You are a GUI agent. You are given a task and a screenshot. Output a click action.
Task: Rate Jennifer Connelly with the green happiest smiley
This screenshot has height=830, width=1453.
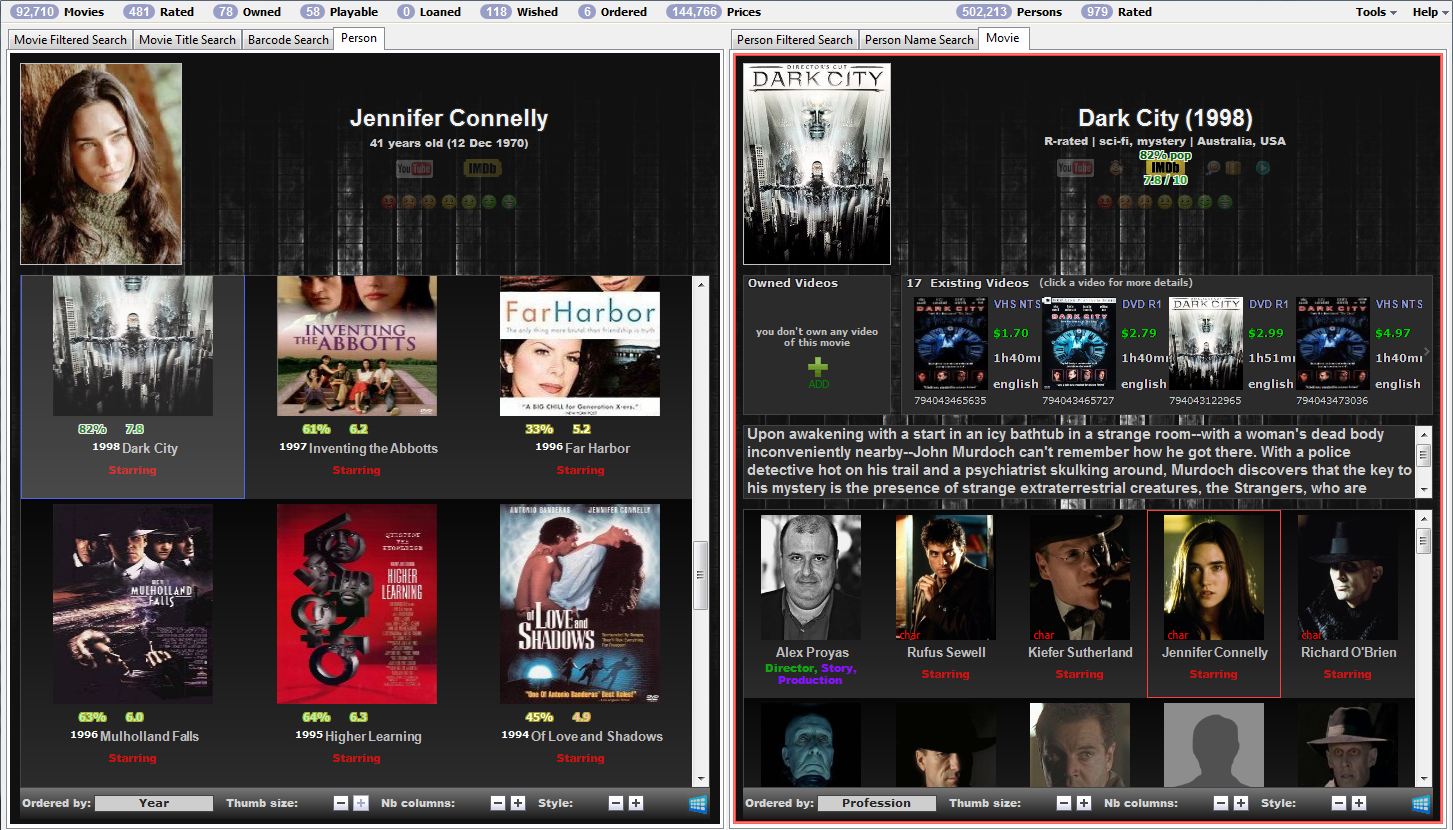509,202
